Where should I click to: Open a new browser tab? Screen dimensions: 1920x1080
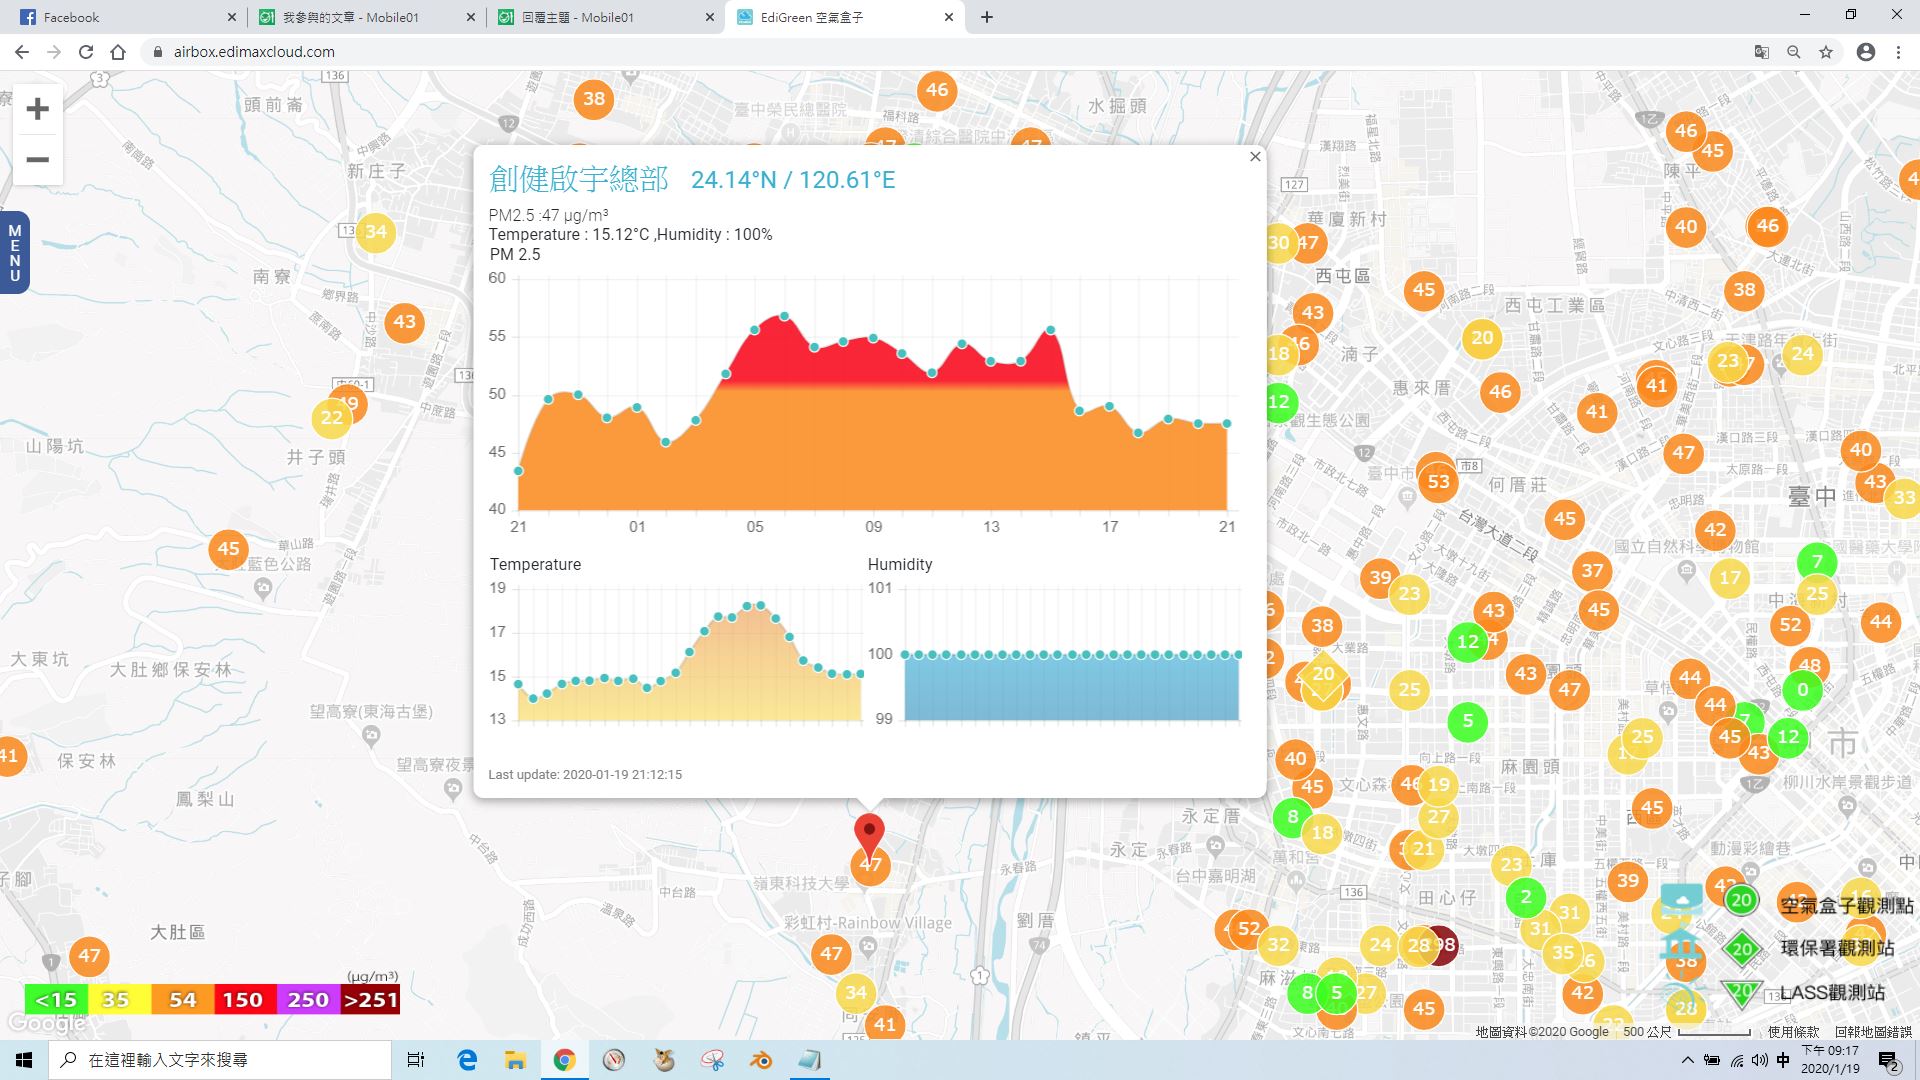coord(987,17)
